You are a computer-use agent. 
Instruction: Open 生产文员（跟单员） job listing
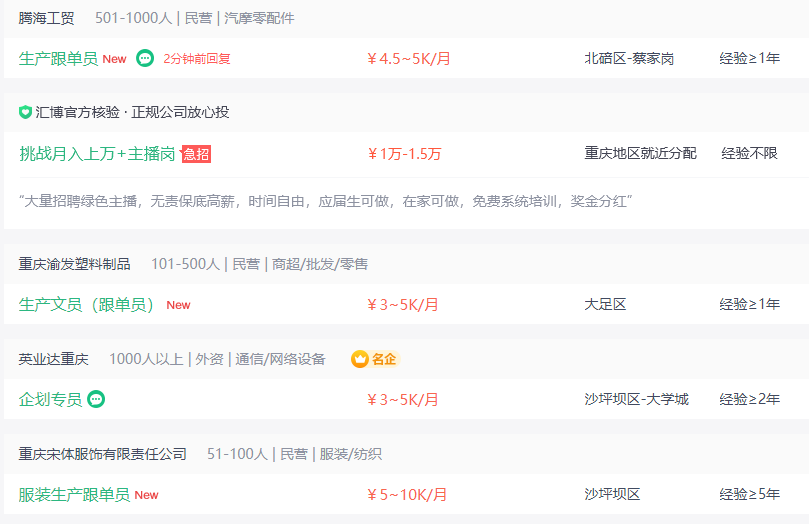(86, 305)
